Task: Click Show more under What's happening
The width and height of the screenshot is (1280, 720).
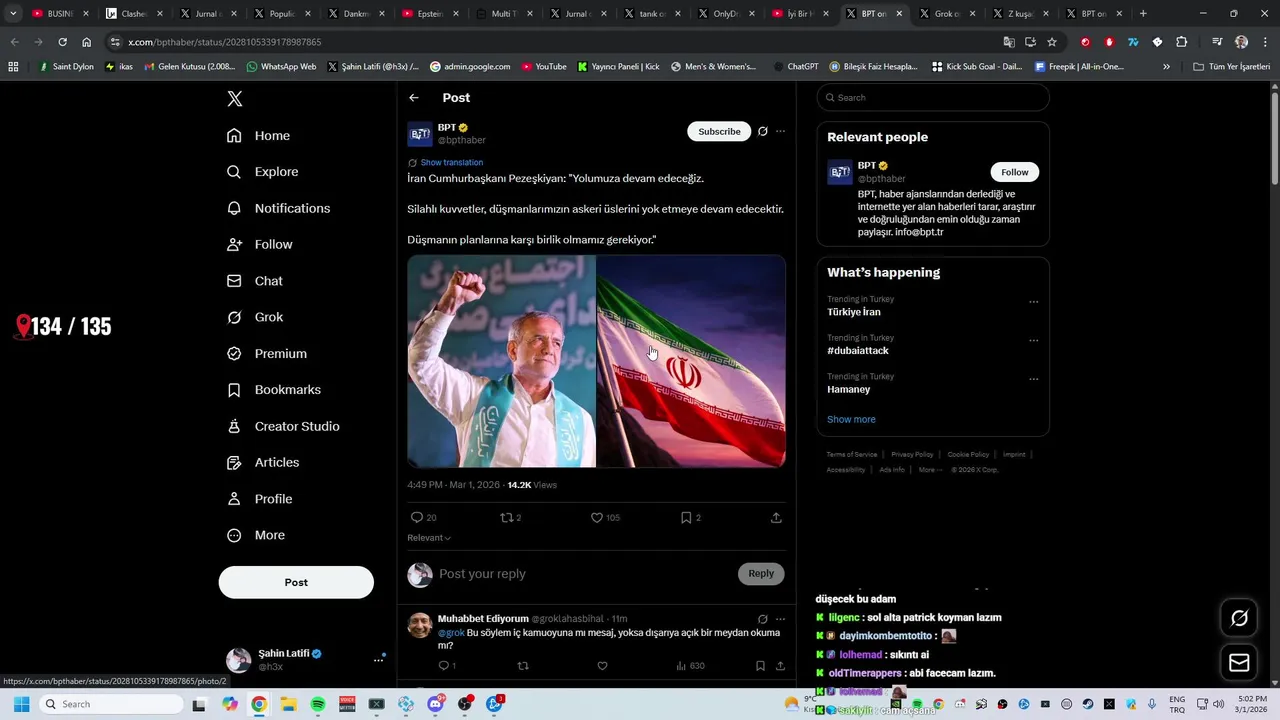Action: click(851, 419)
